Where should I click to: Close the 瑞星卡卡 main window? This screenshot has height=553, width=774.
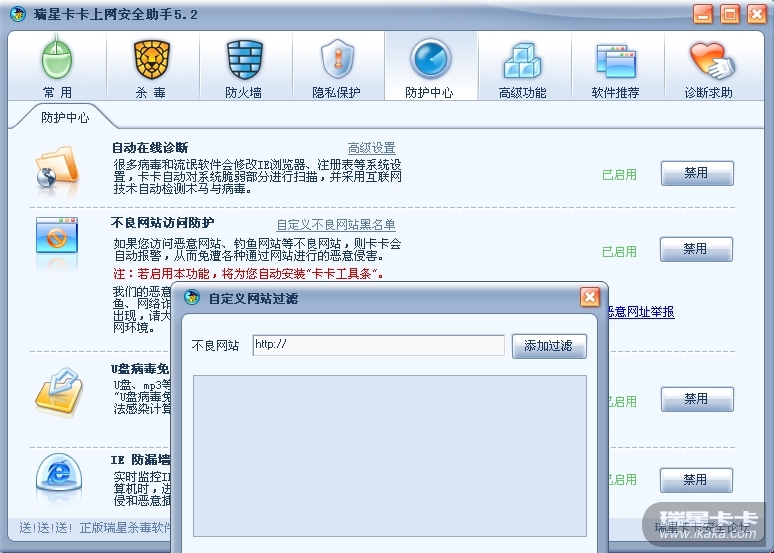point(756,14)
